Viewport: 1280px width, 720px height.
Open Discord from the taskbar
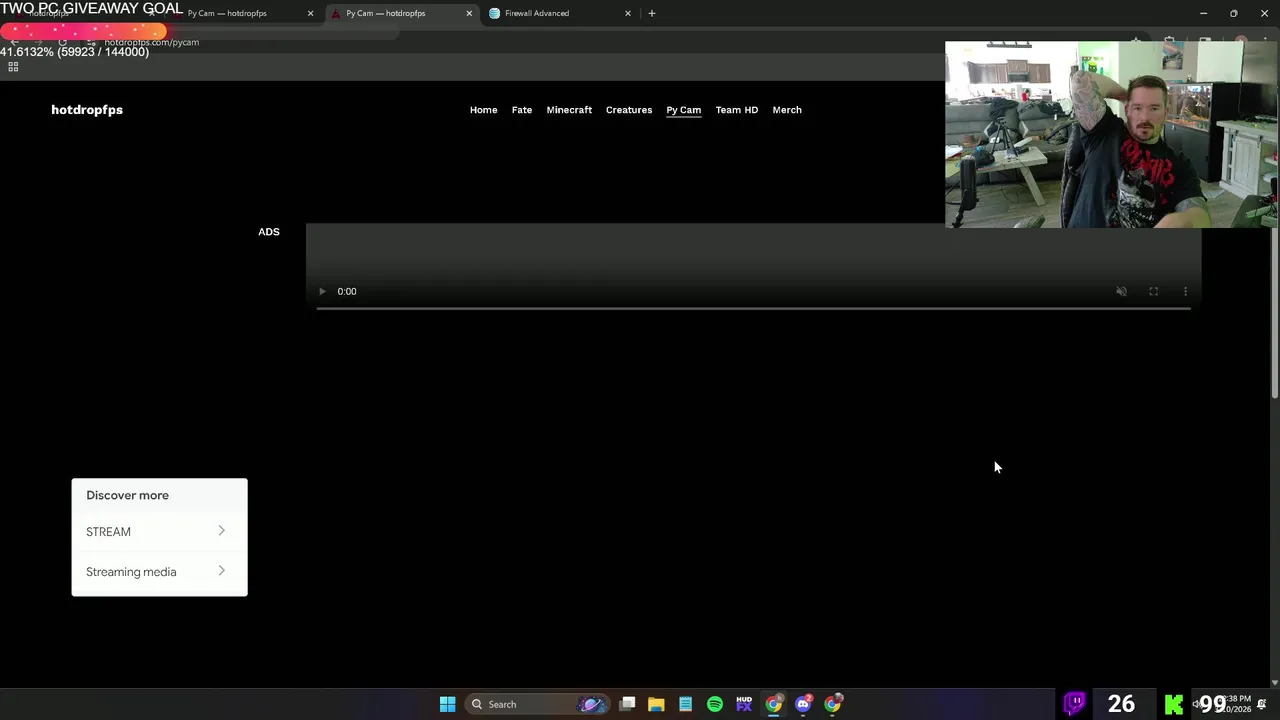coord(803,704)
